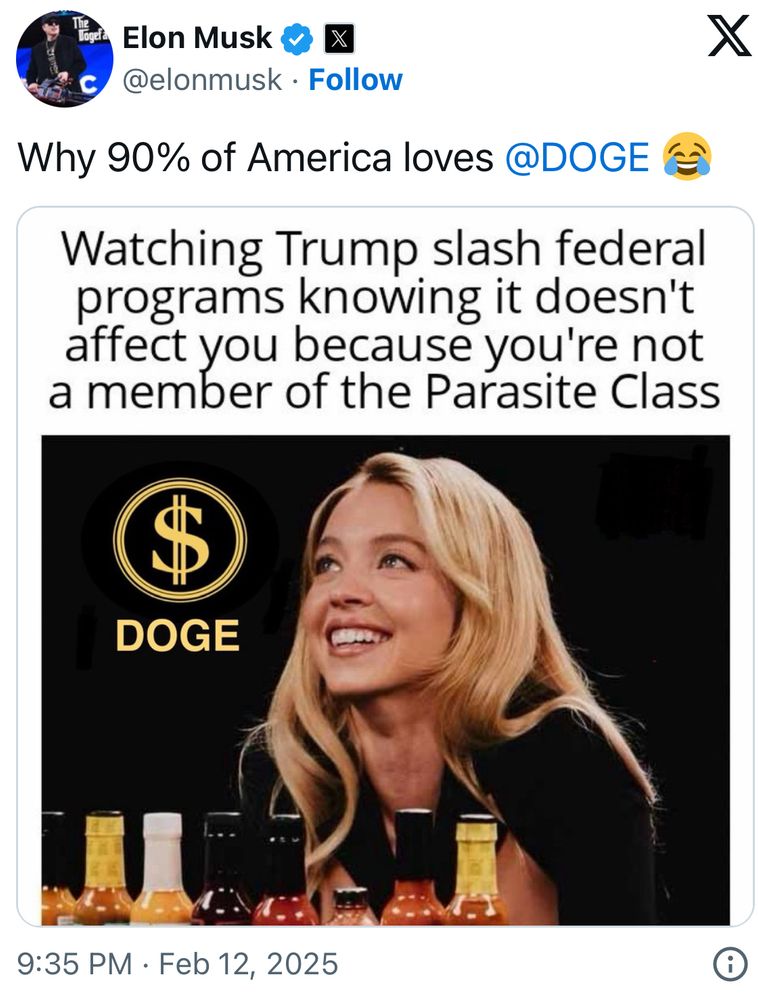Click the Feb 12, 2025 date
This screenshot has height=1000, width=758.
pyautogui.click(x=249, y=964)
